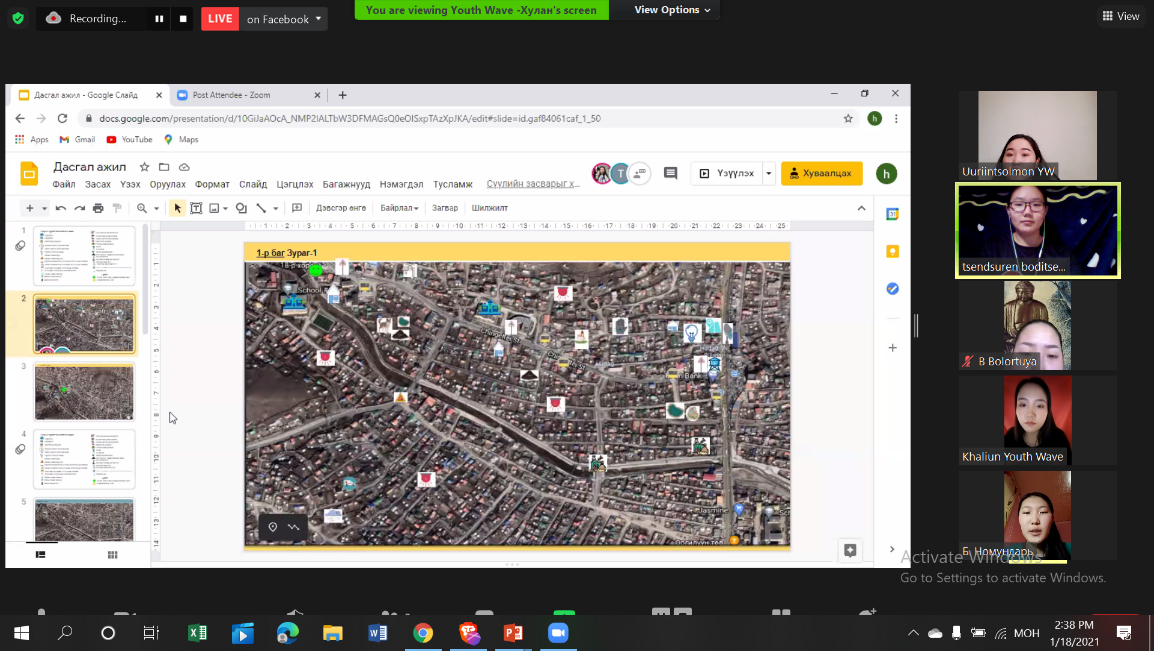Click the shape tool icon
This screenshot has width=1154, height=651.
pyautogui.click(x=241, y=208)
